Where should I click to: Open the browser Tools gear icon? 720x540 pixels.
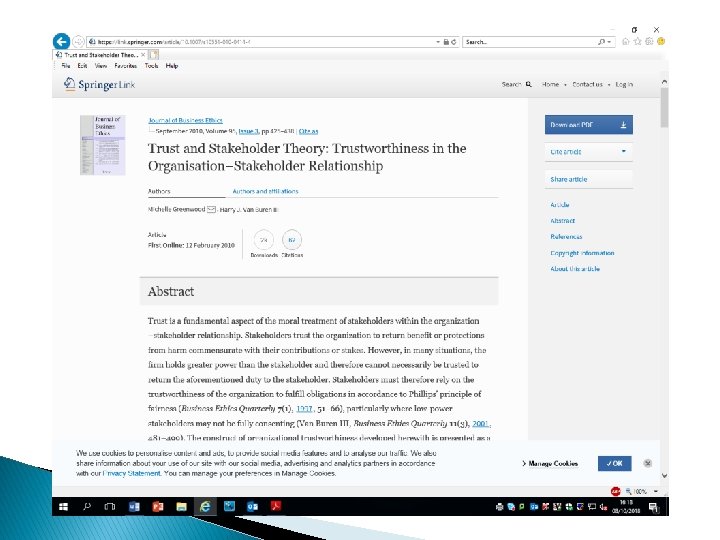click(649, 41)
